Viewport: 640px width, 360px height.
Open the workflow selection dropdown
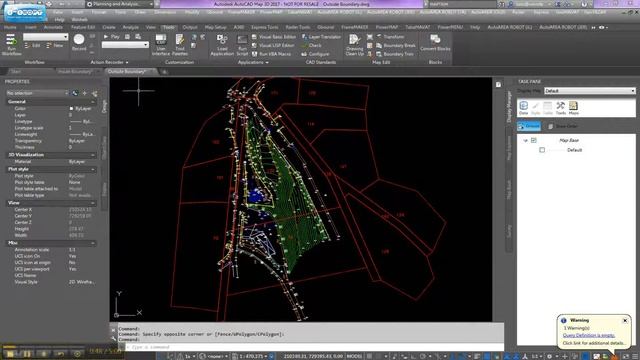46,37
